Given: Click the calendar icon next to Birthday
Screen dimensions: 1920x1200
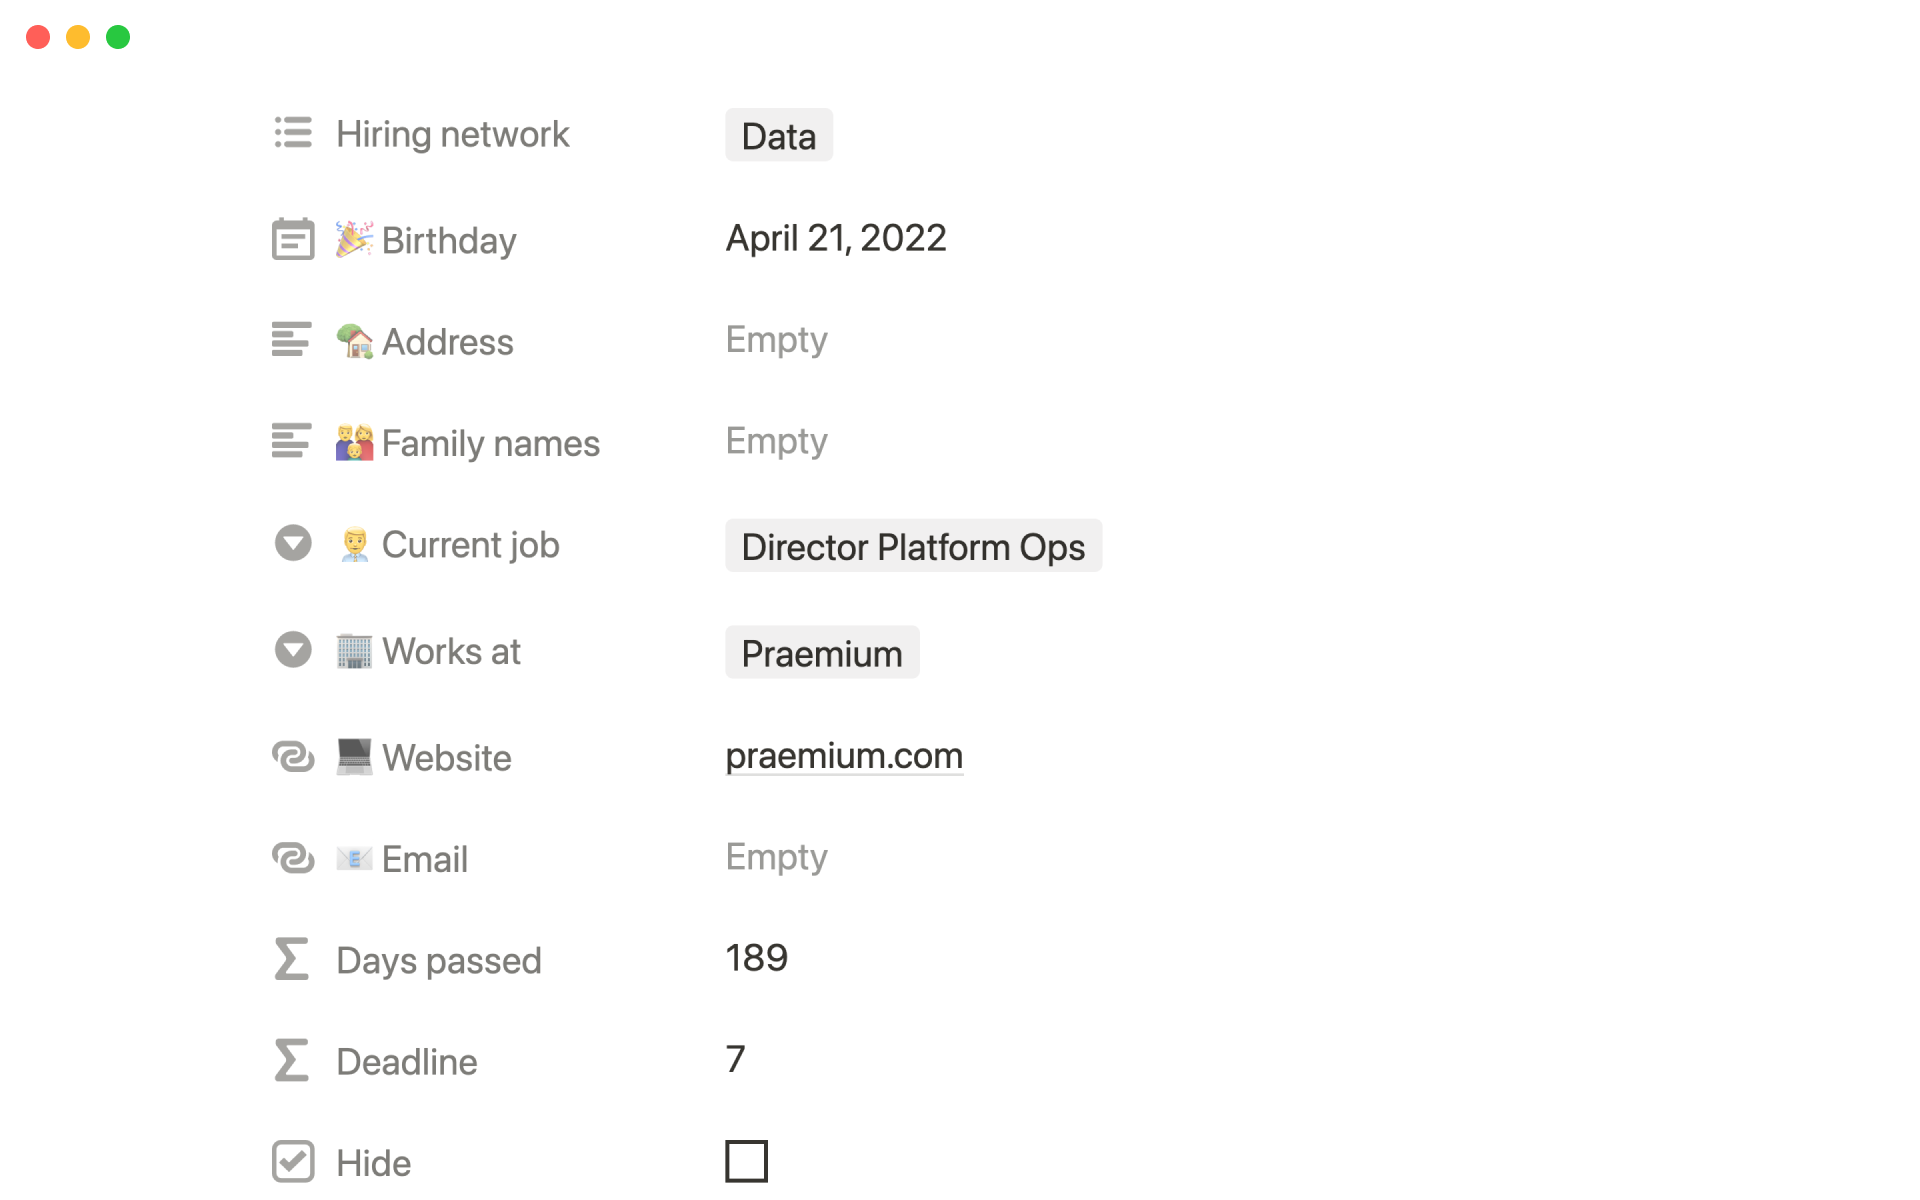Looking at the screenshot, I should (293, 239).
